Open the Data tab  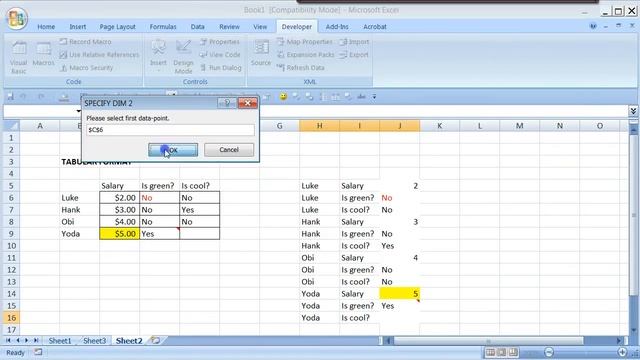pyautogui.click(x=198, y=27)
